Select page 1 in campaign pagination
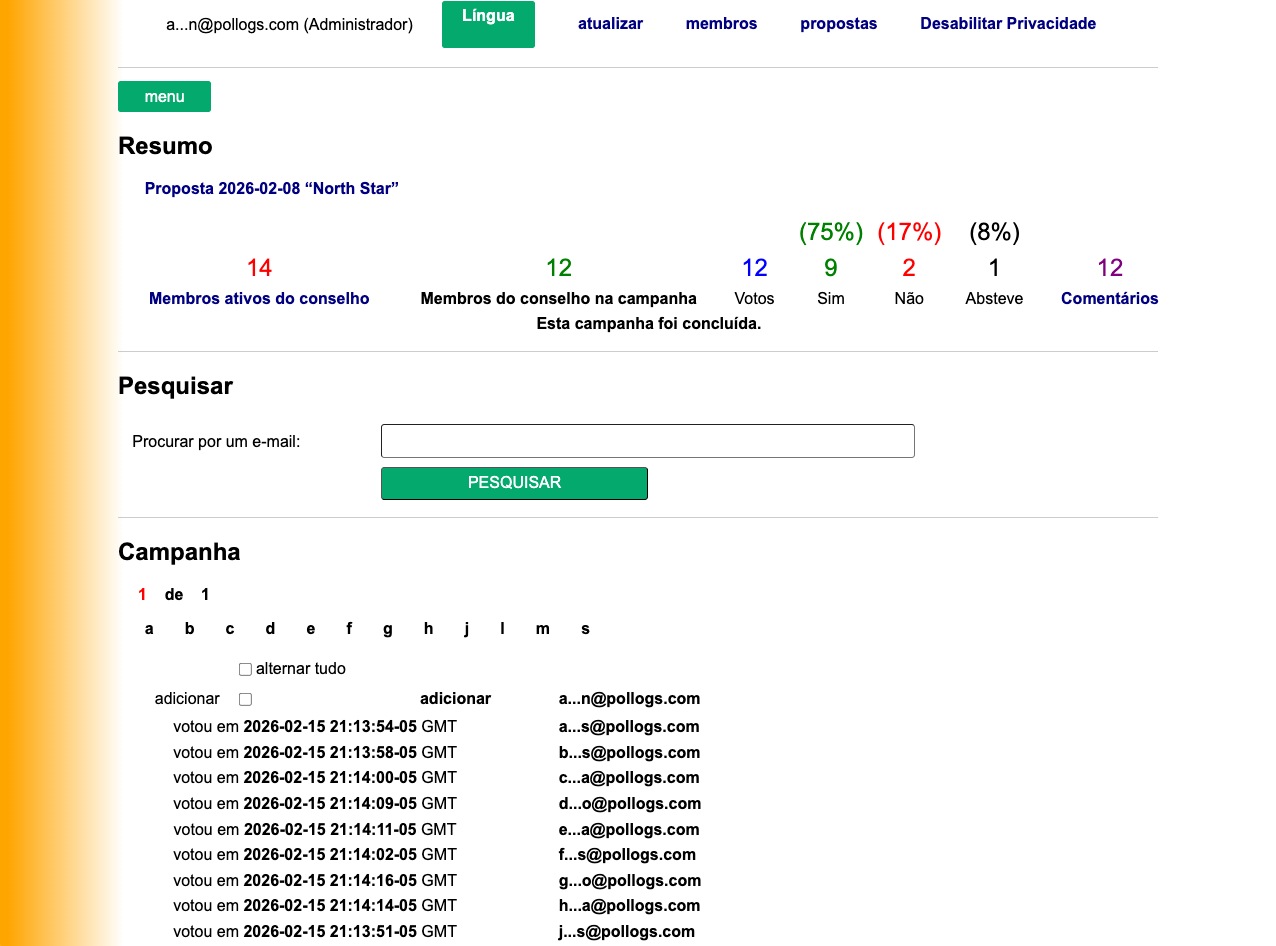Screen dimensions: 1276x946 [x=142, y=595]
